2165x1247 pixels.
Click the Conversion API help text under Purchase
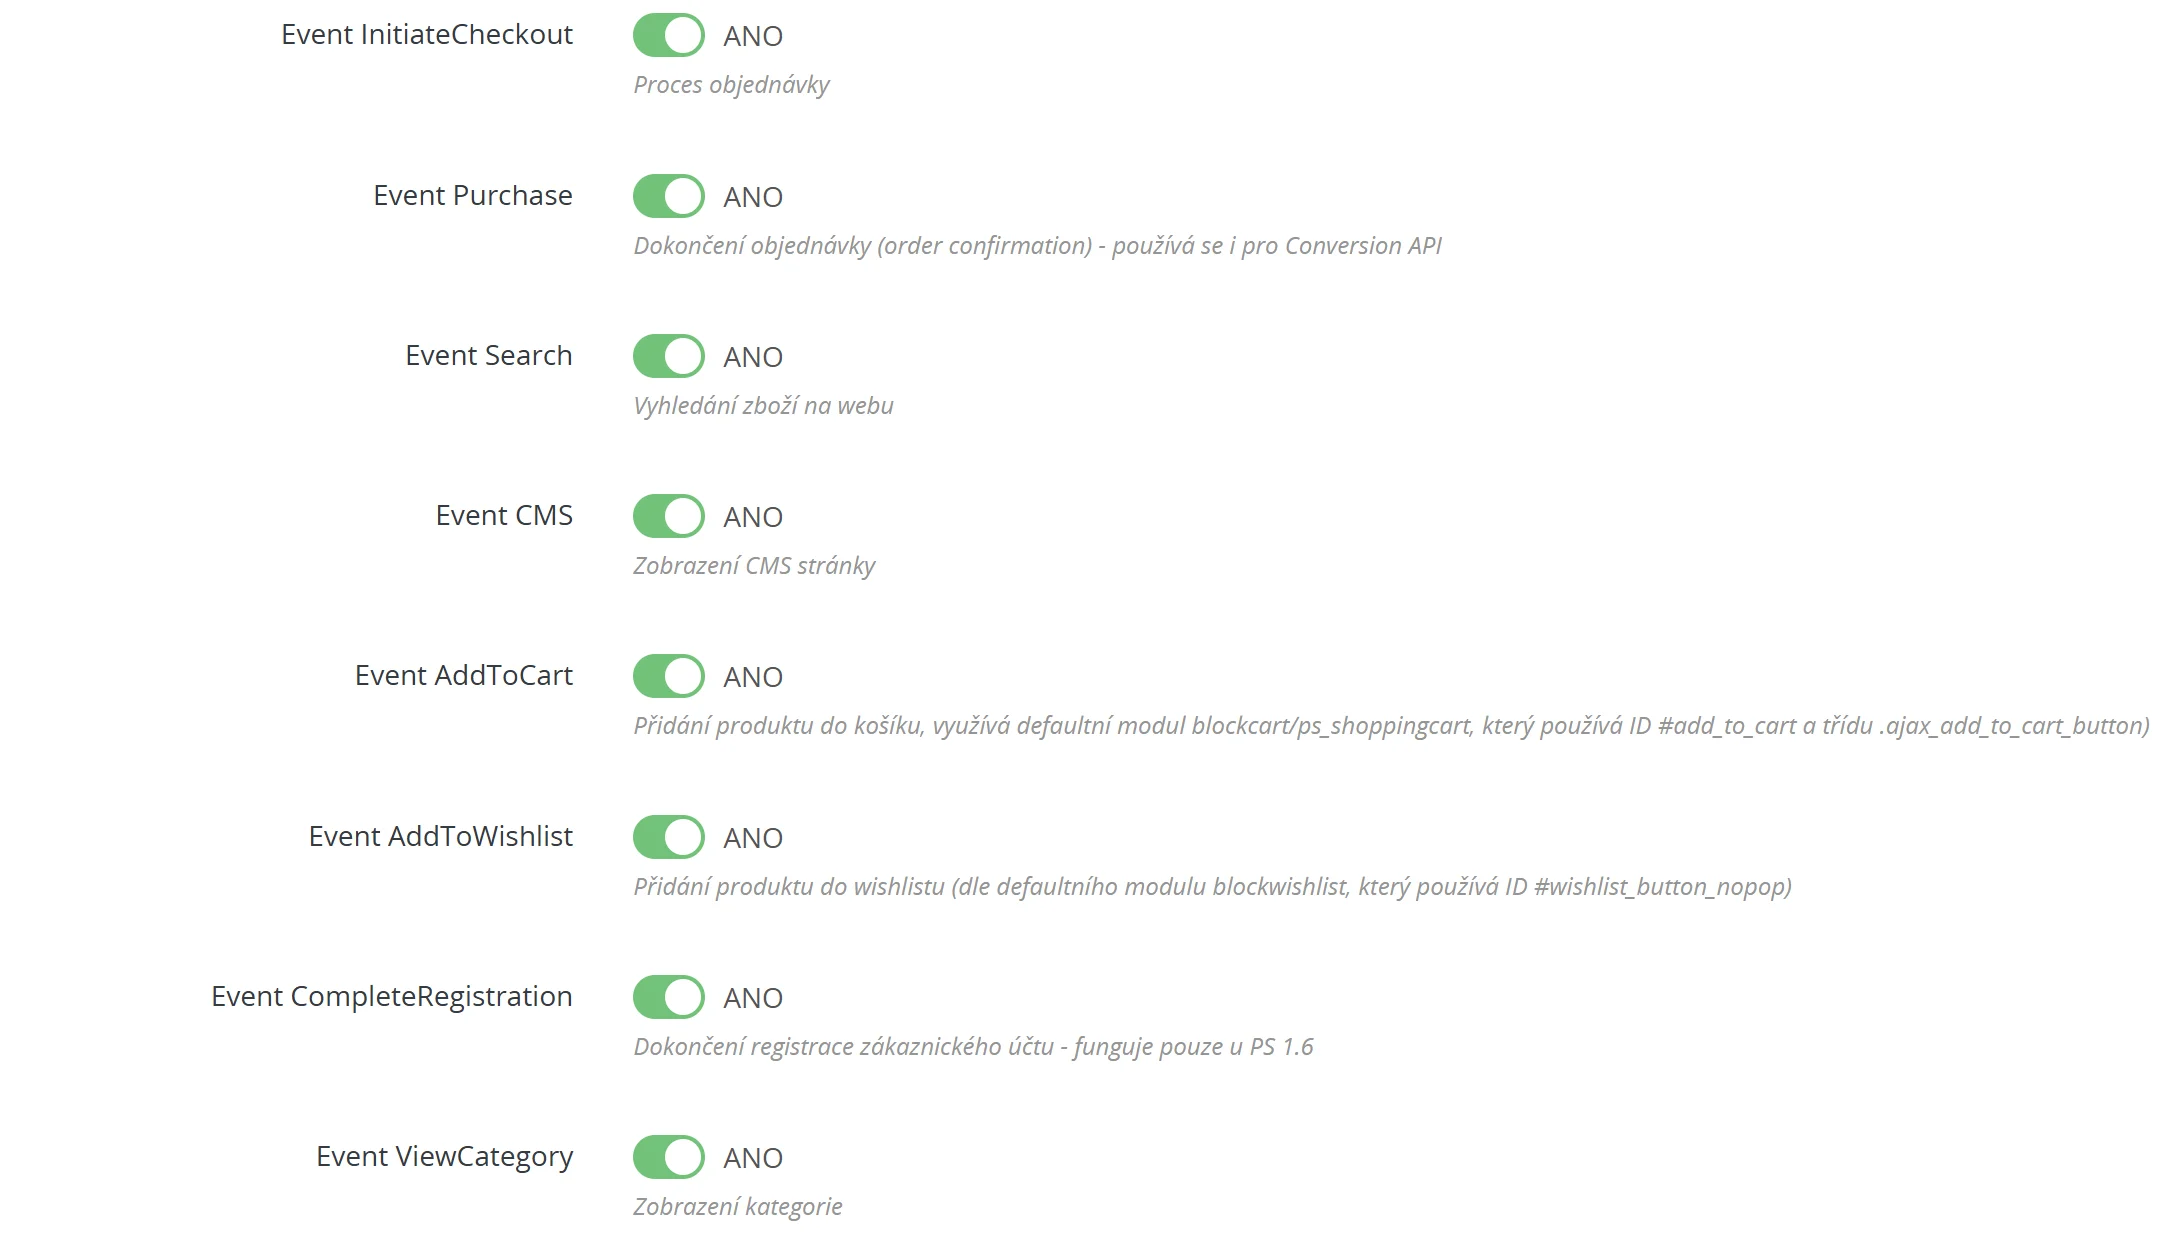click(1037, 246)
